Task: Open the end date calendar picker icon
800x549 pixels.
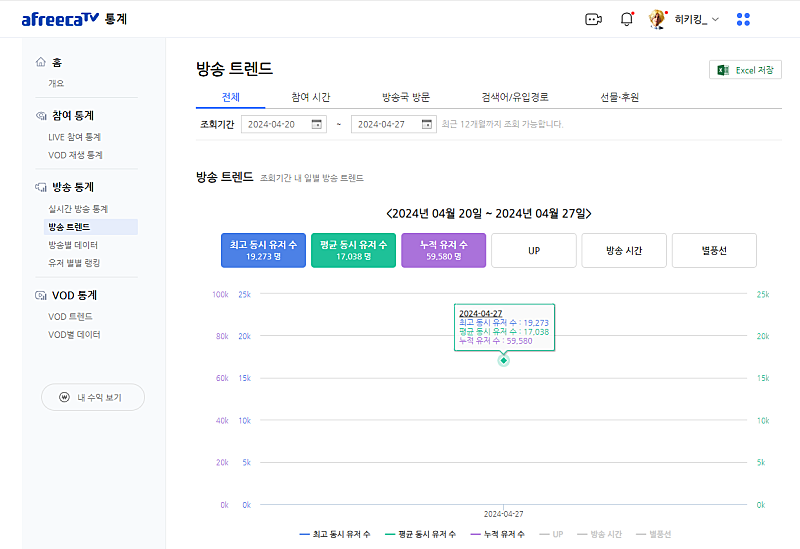Action: [x=427, y=124]
